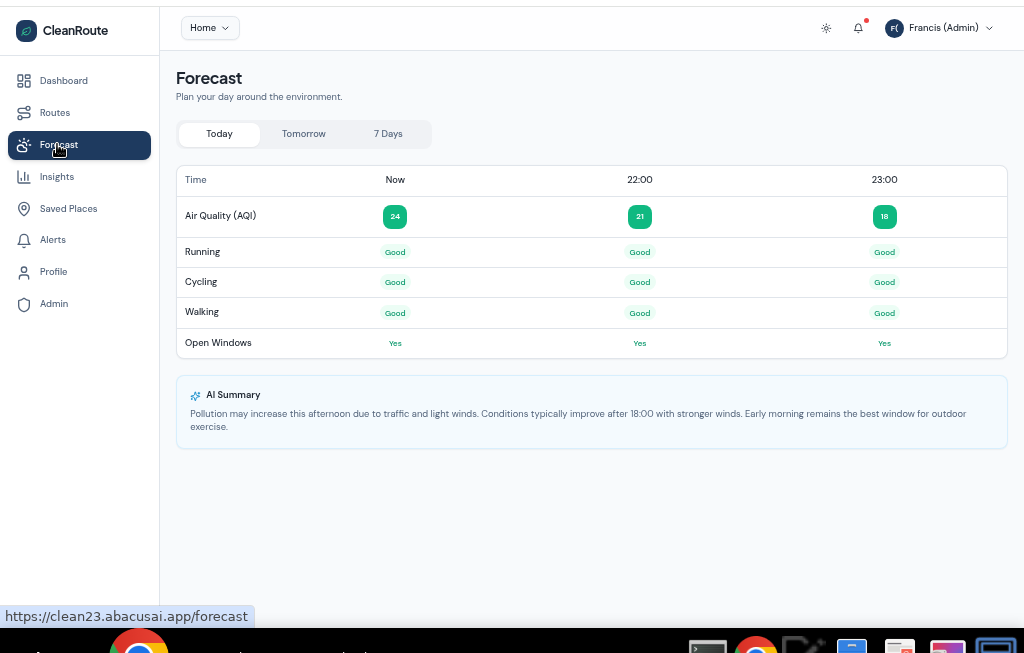This screenshot has height=653, width=1024.
Task: Toggle the light/dark theme sun icon
Action: click(826, 28)
